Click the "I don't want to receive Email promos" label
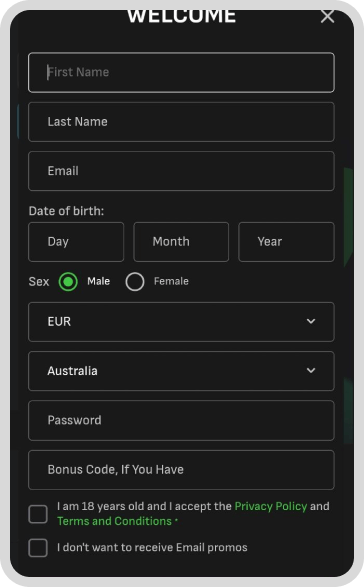The image size is (364, 587). (152, 548)
